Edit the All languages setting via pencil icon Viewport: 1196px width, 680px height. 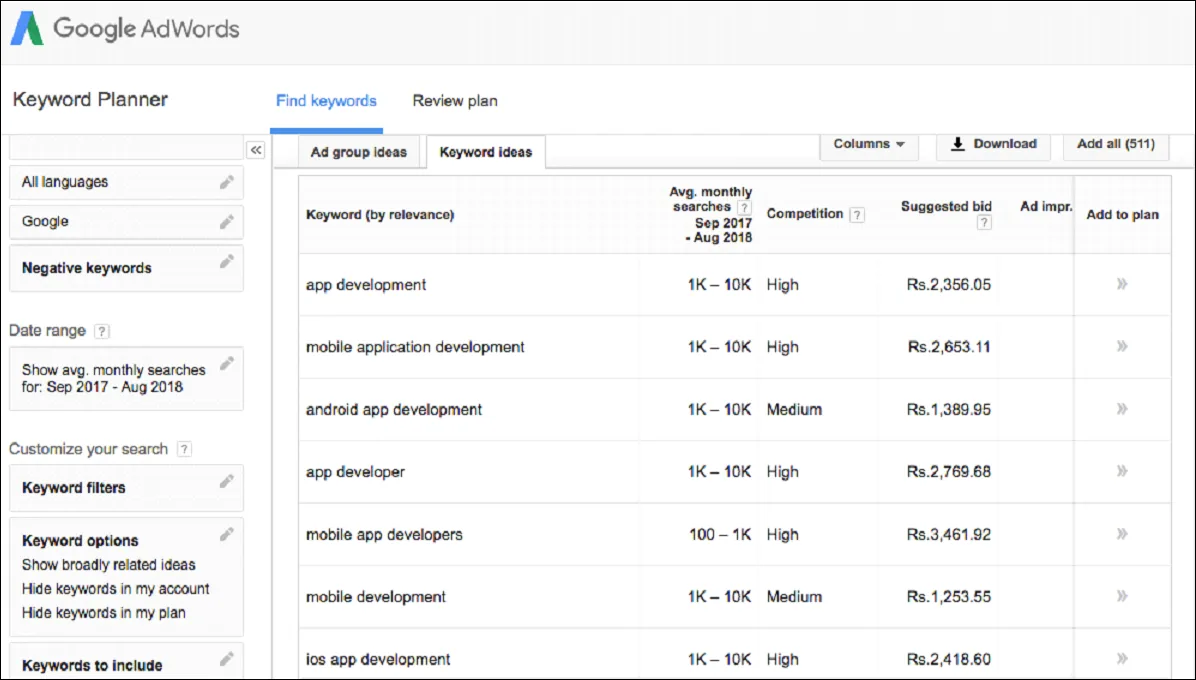pyautogui.click(x=228, y=181)
